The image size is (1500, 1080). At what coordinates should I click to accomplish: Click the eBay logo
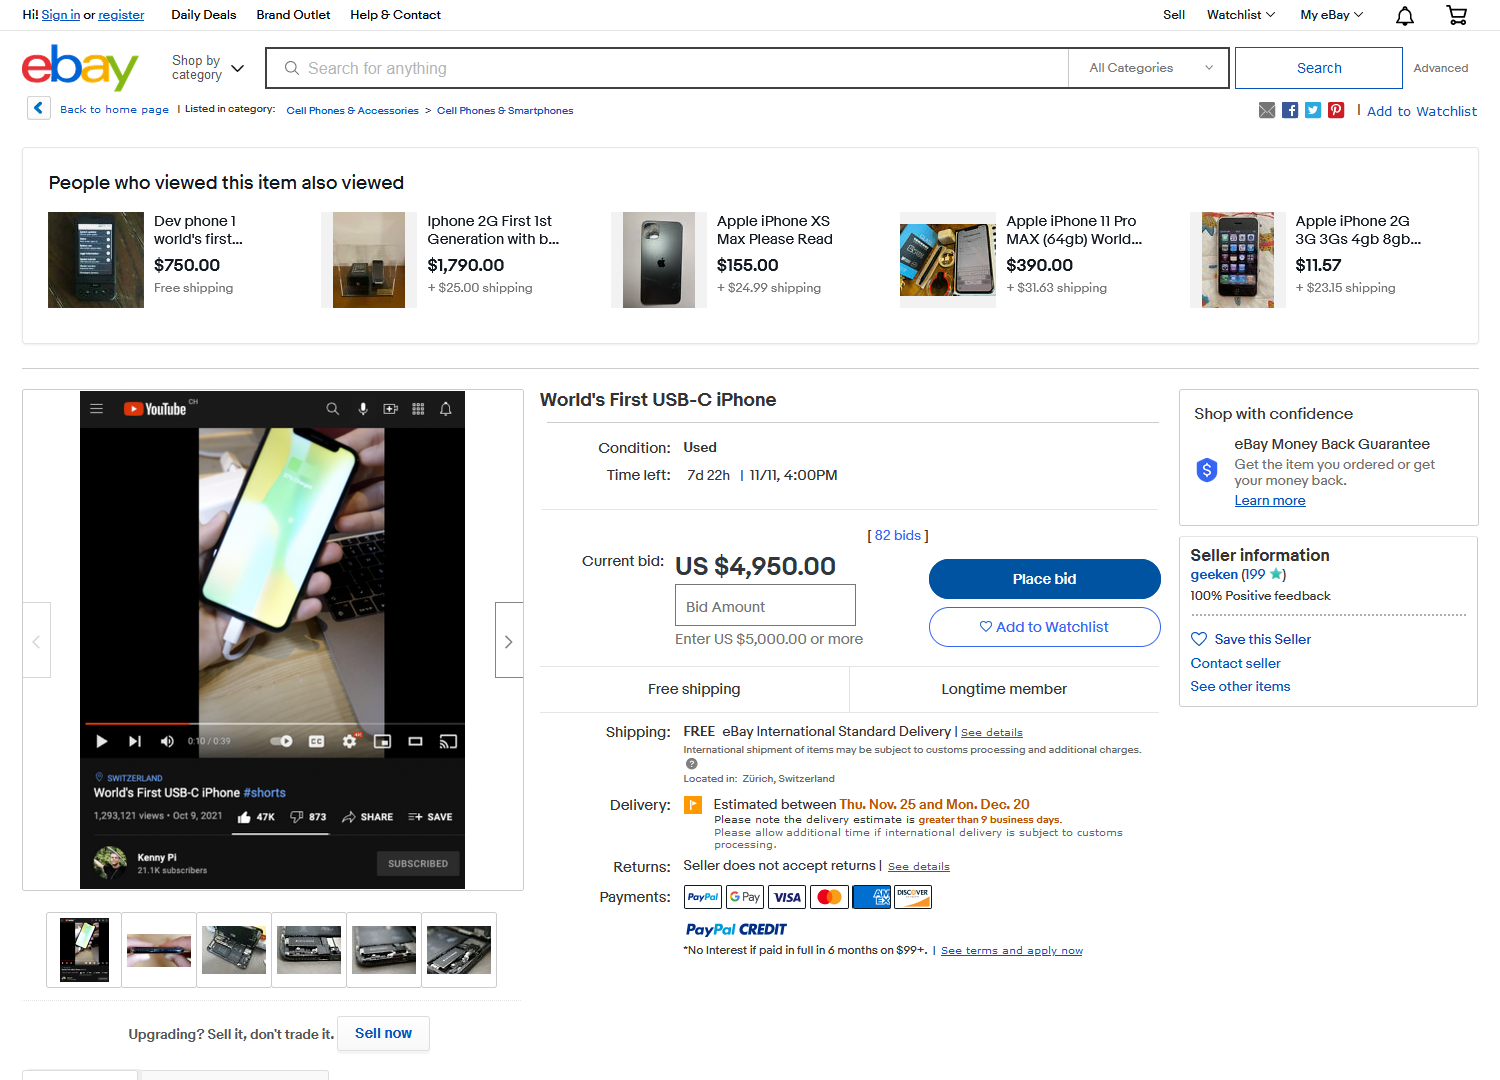pyautogui.click(x=80, y=68)
